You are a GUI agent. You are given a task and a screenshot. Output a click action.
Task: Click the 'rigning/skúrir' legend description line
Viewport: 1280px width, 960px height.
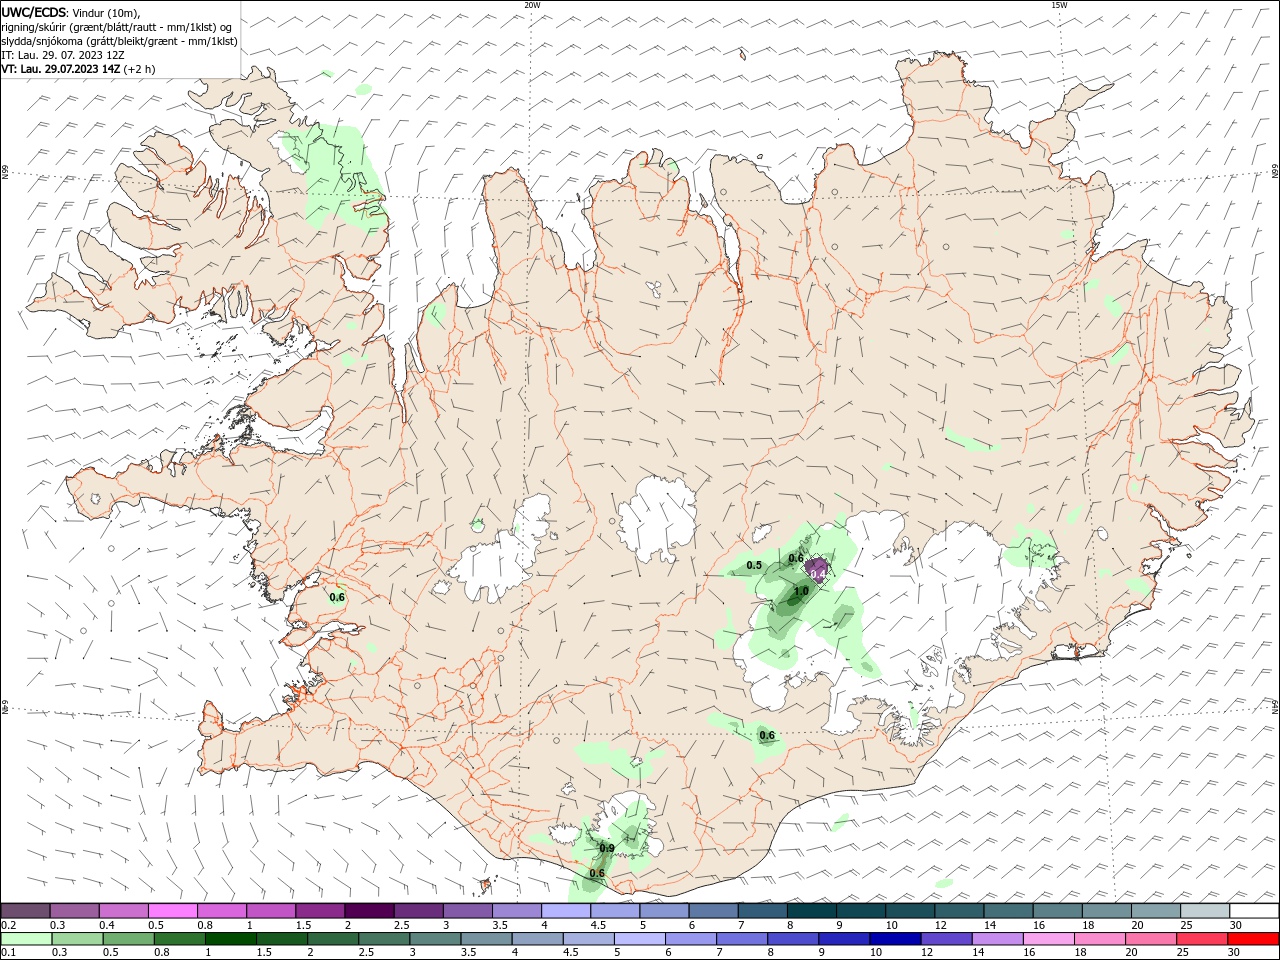(x=117, y=27)
